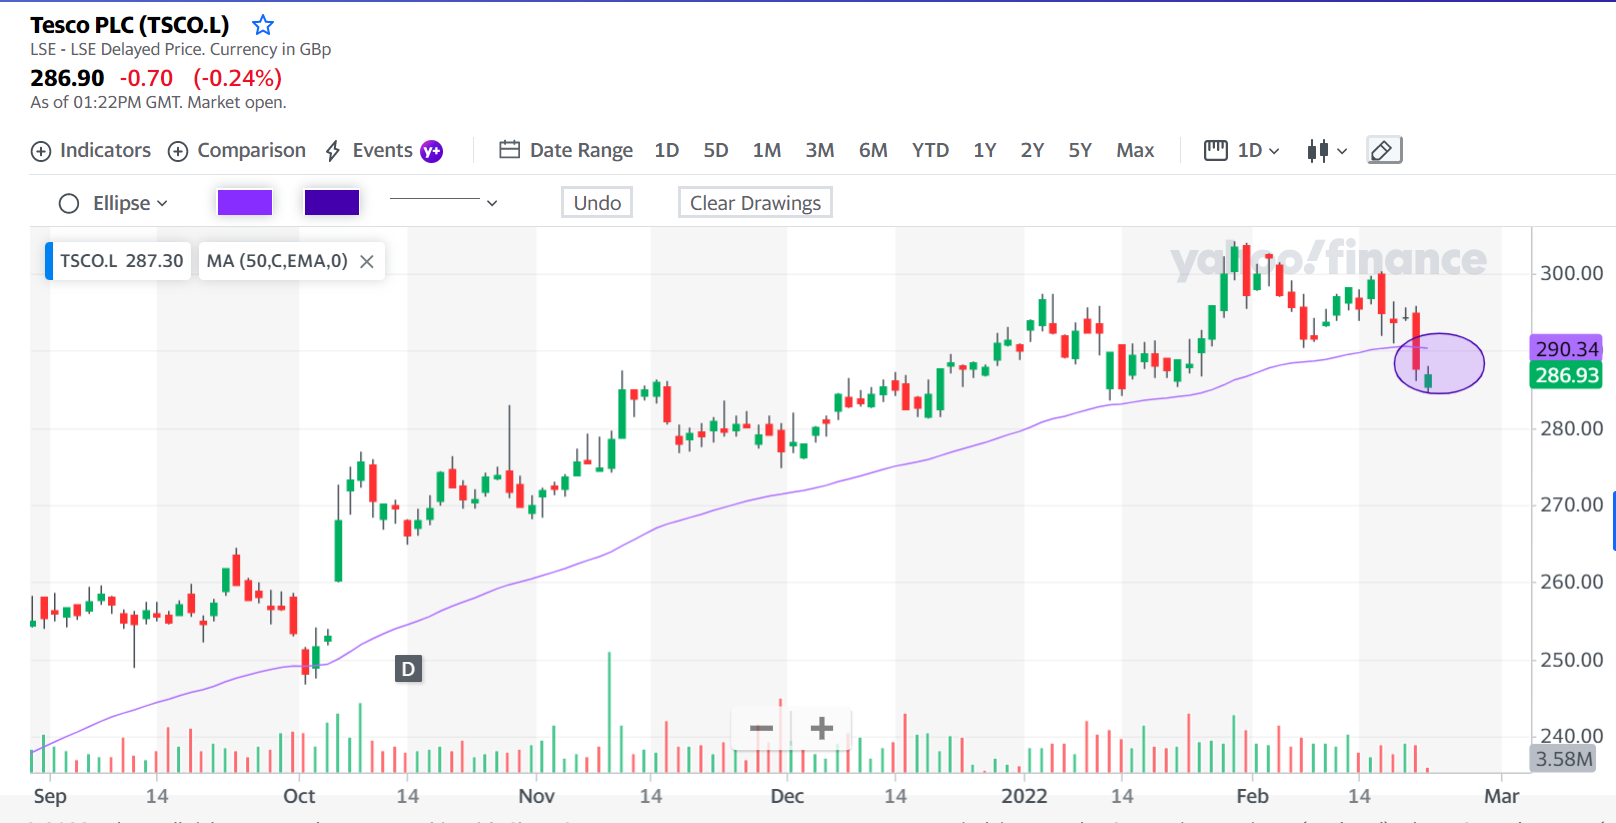Click the 270.00 axis price label
This screenshot has width=1616, height=823.
(1571, 505)
